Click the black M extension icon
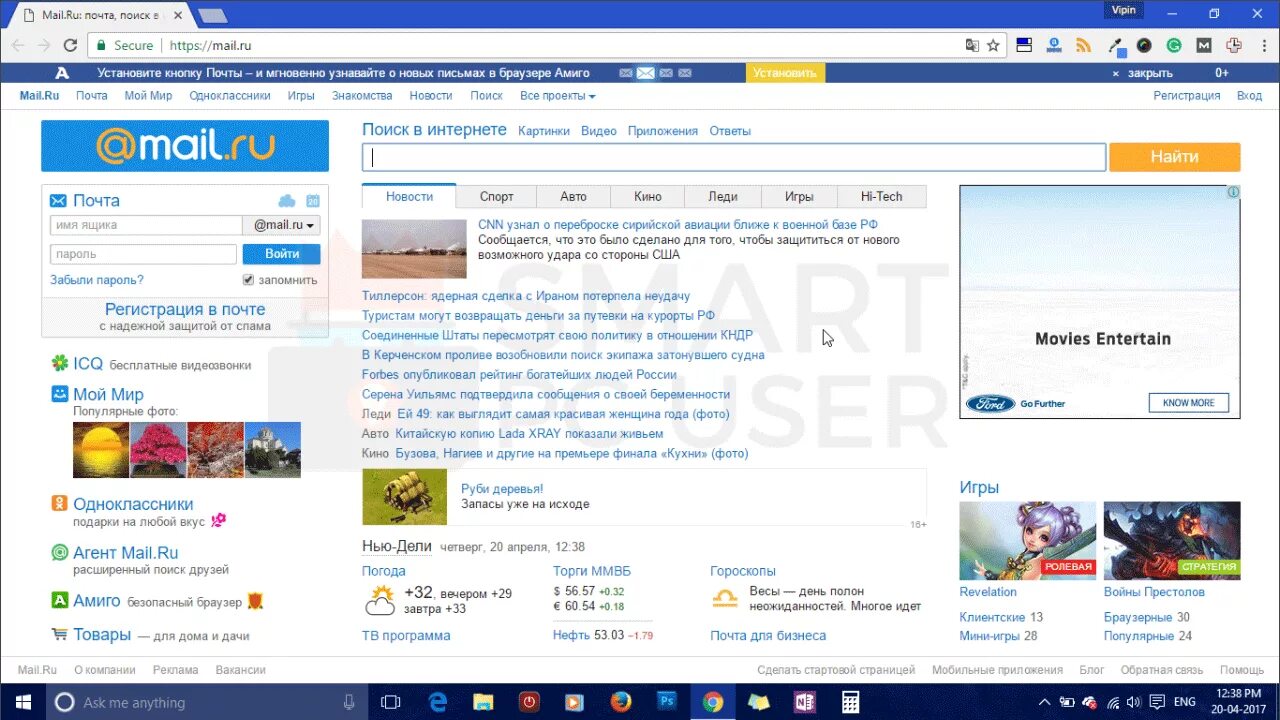 pyautogui.click(x=1204, y=45)
